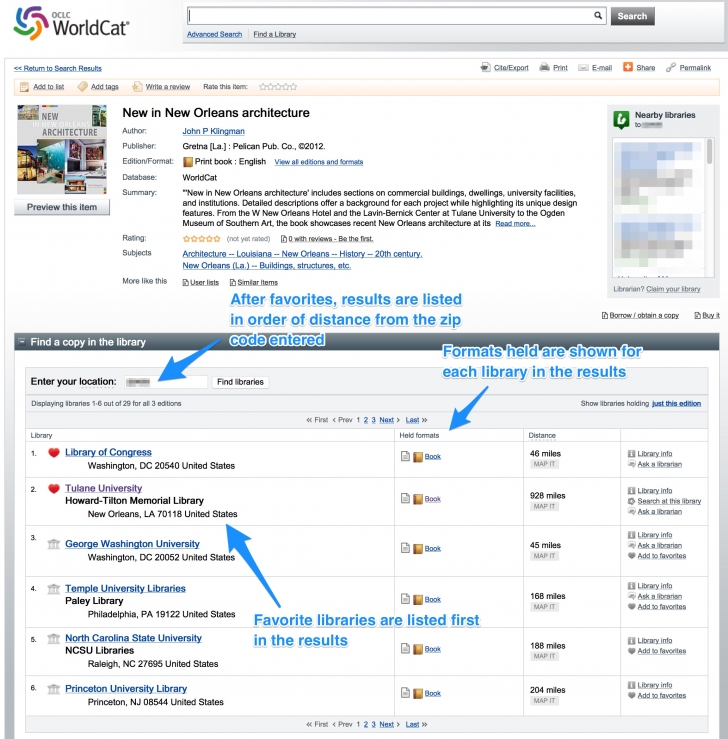Click Book link in George Washington University row
728x739 pixels.
pyautogui.click(x=433, y=549)
